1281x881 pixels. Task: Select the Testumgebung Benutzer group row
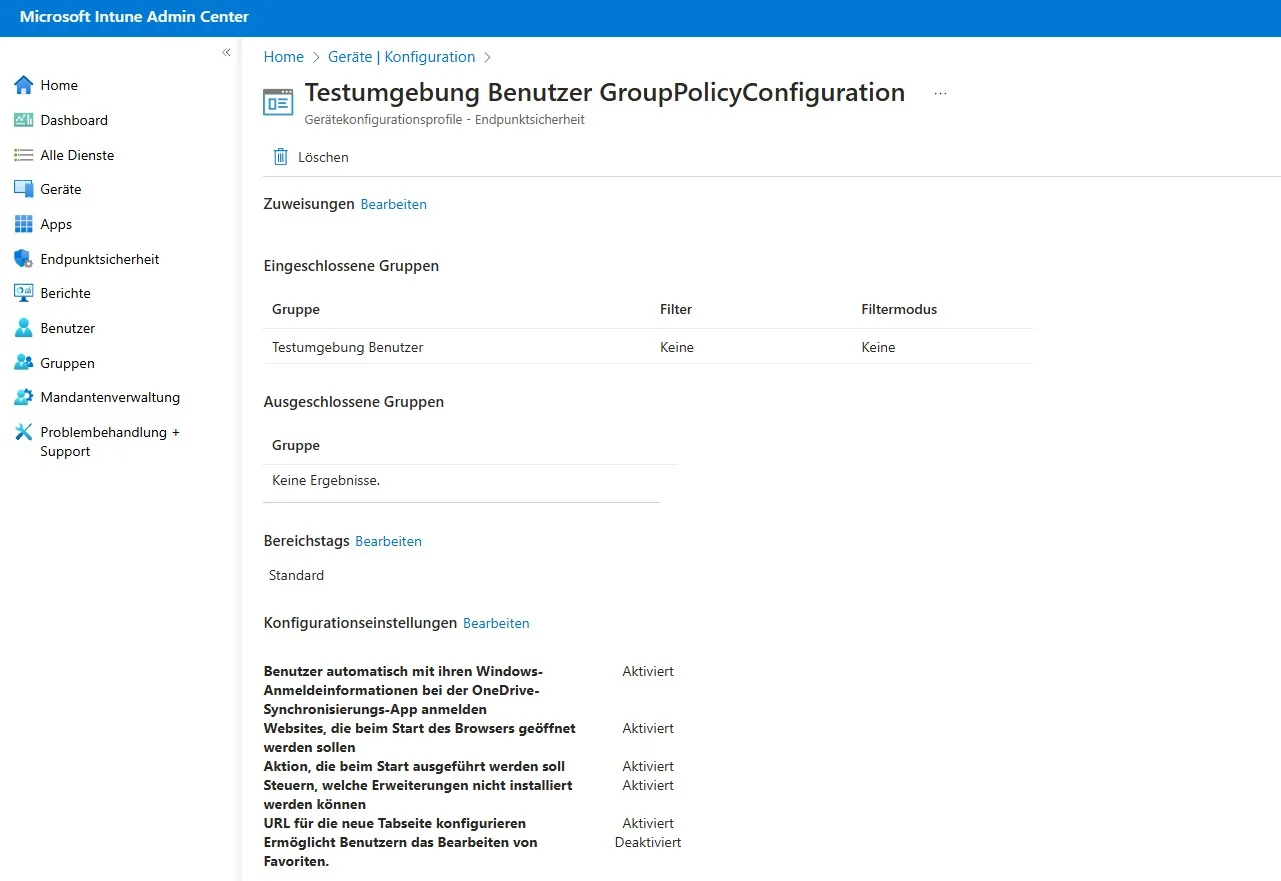(x=647, y=347)
